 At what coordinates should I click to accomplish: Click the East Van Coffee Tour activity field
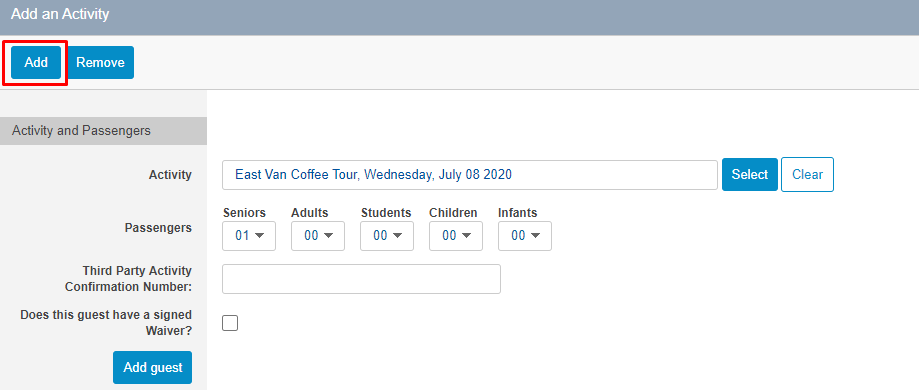[469, 175]
